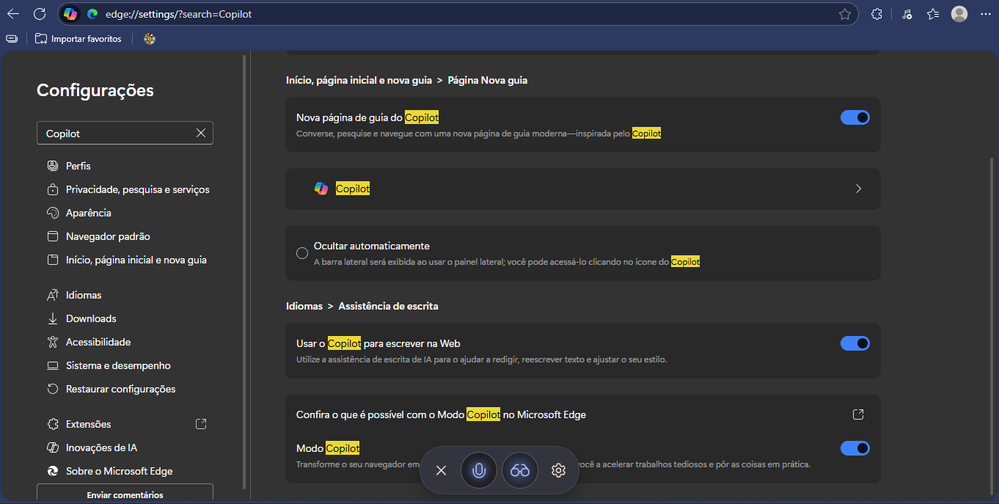The image size is (999, 504).
Task: Open Privacidade, pesquisa e serviços
Action: 128,189
